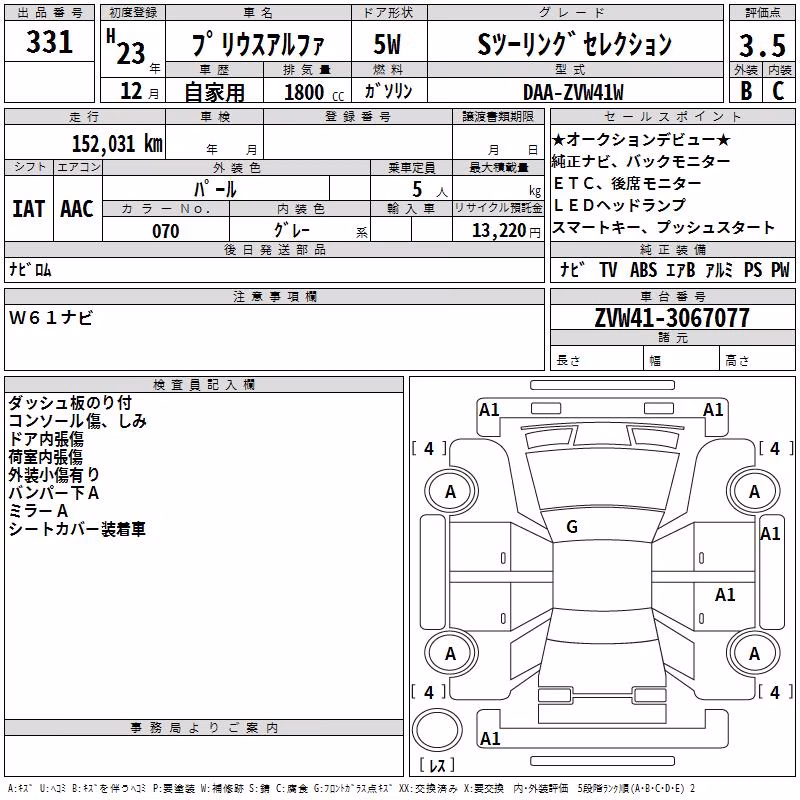This screenshot has height=800, width=800.
Task: Click the overall score 3.5
Action: pyautogui.click(x=762, y=45)
